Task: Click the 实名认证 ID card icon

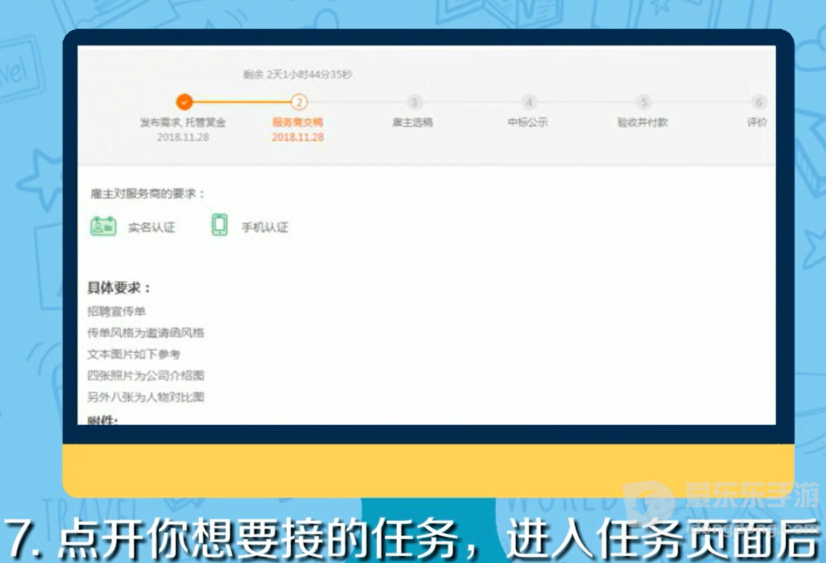Action: pyautogui.click(x=103, y=226)
